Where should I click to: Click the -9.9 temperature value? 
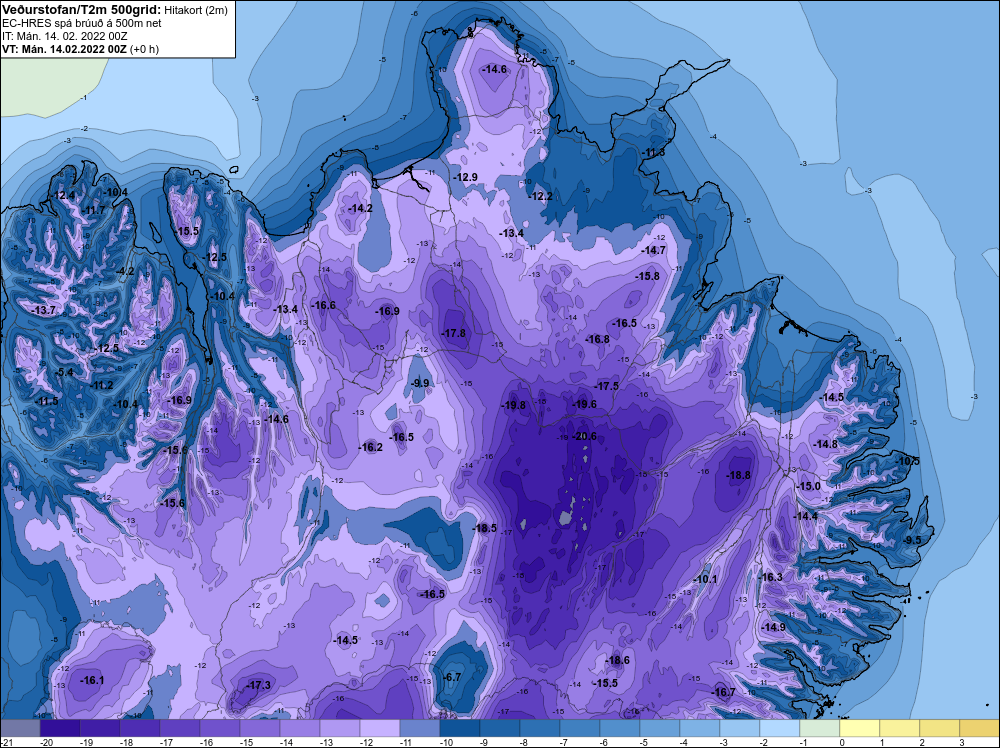[x=420, y=383]
